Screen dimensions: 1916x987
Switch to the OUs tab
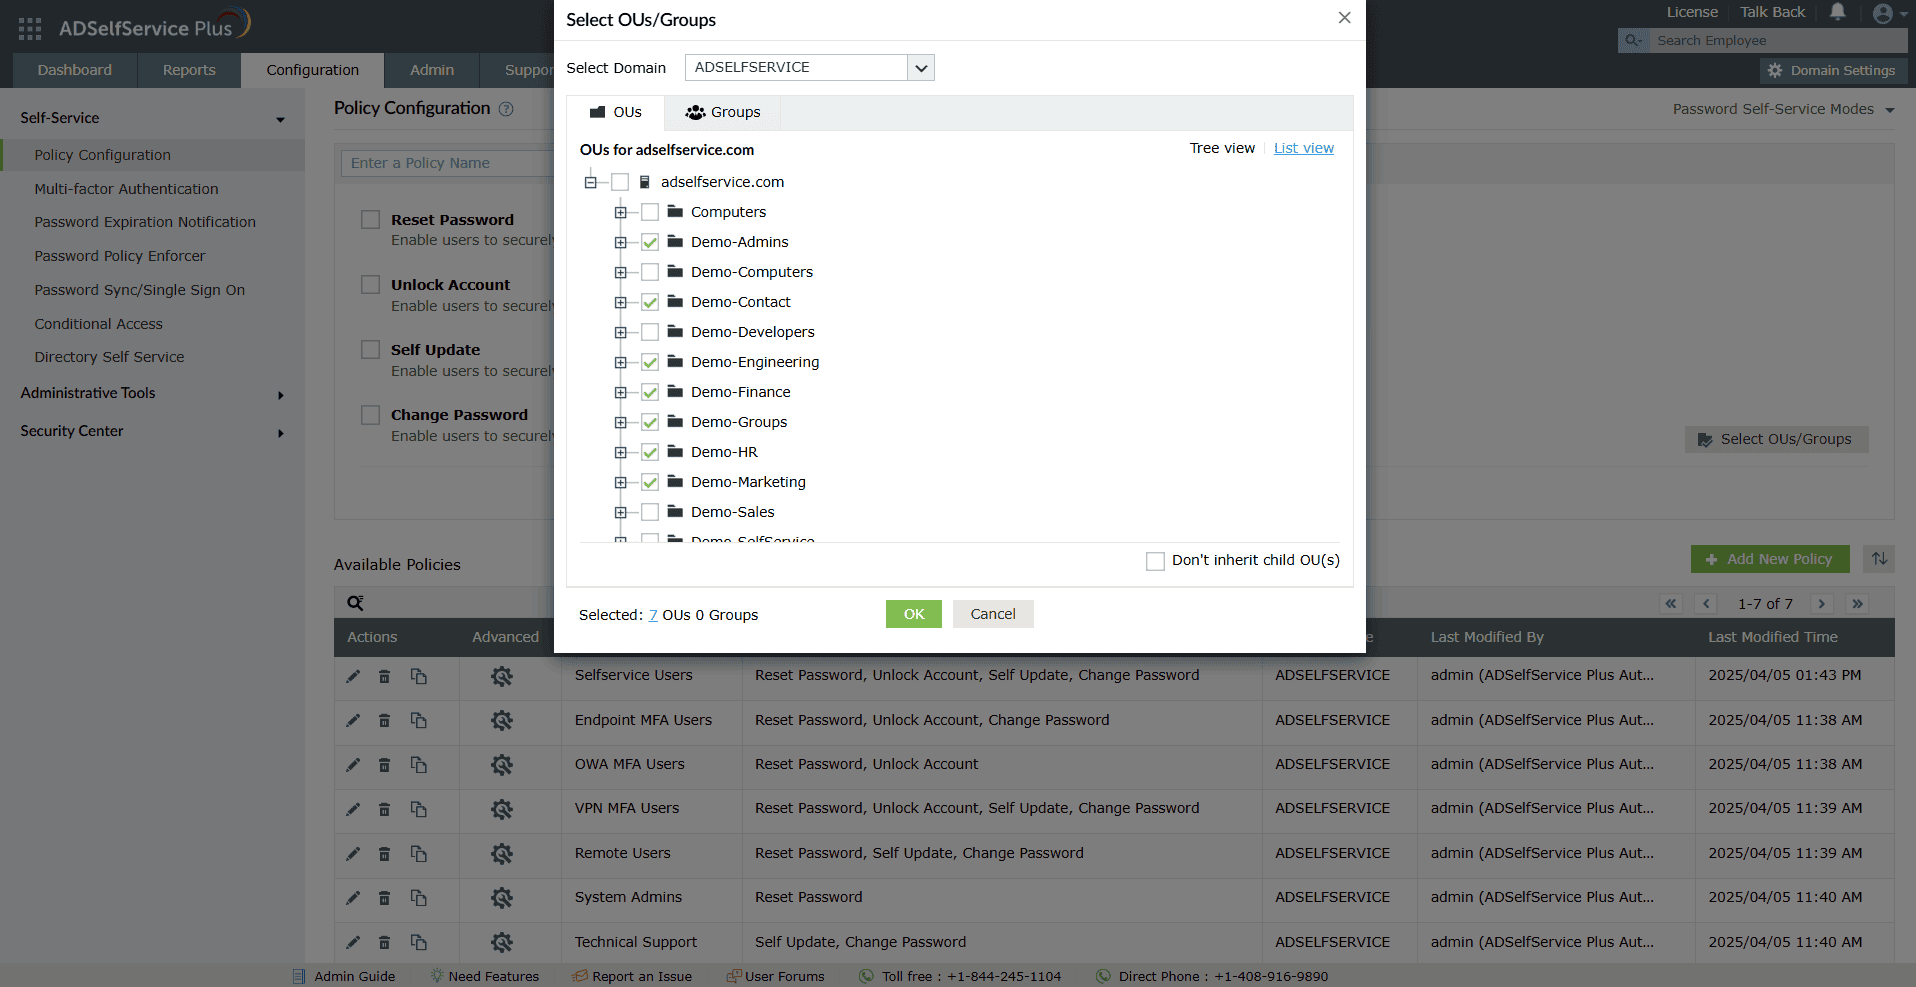[616, 112]
